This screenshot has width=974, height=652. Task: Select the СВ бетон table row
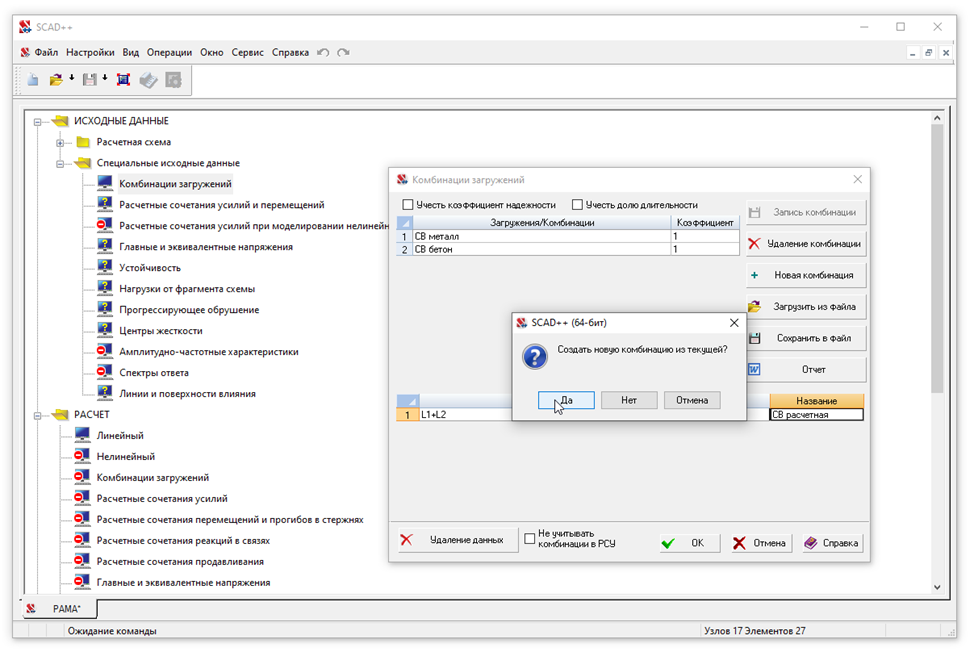point(568,250)
